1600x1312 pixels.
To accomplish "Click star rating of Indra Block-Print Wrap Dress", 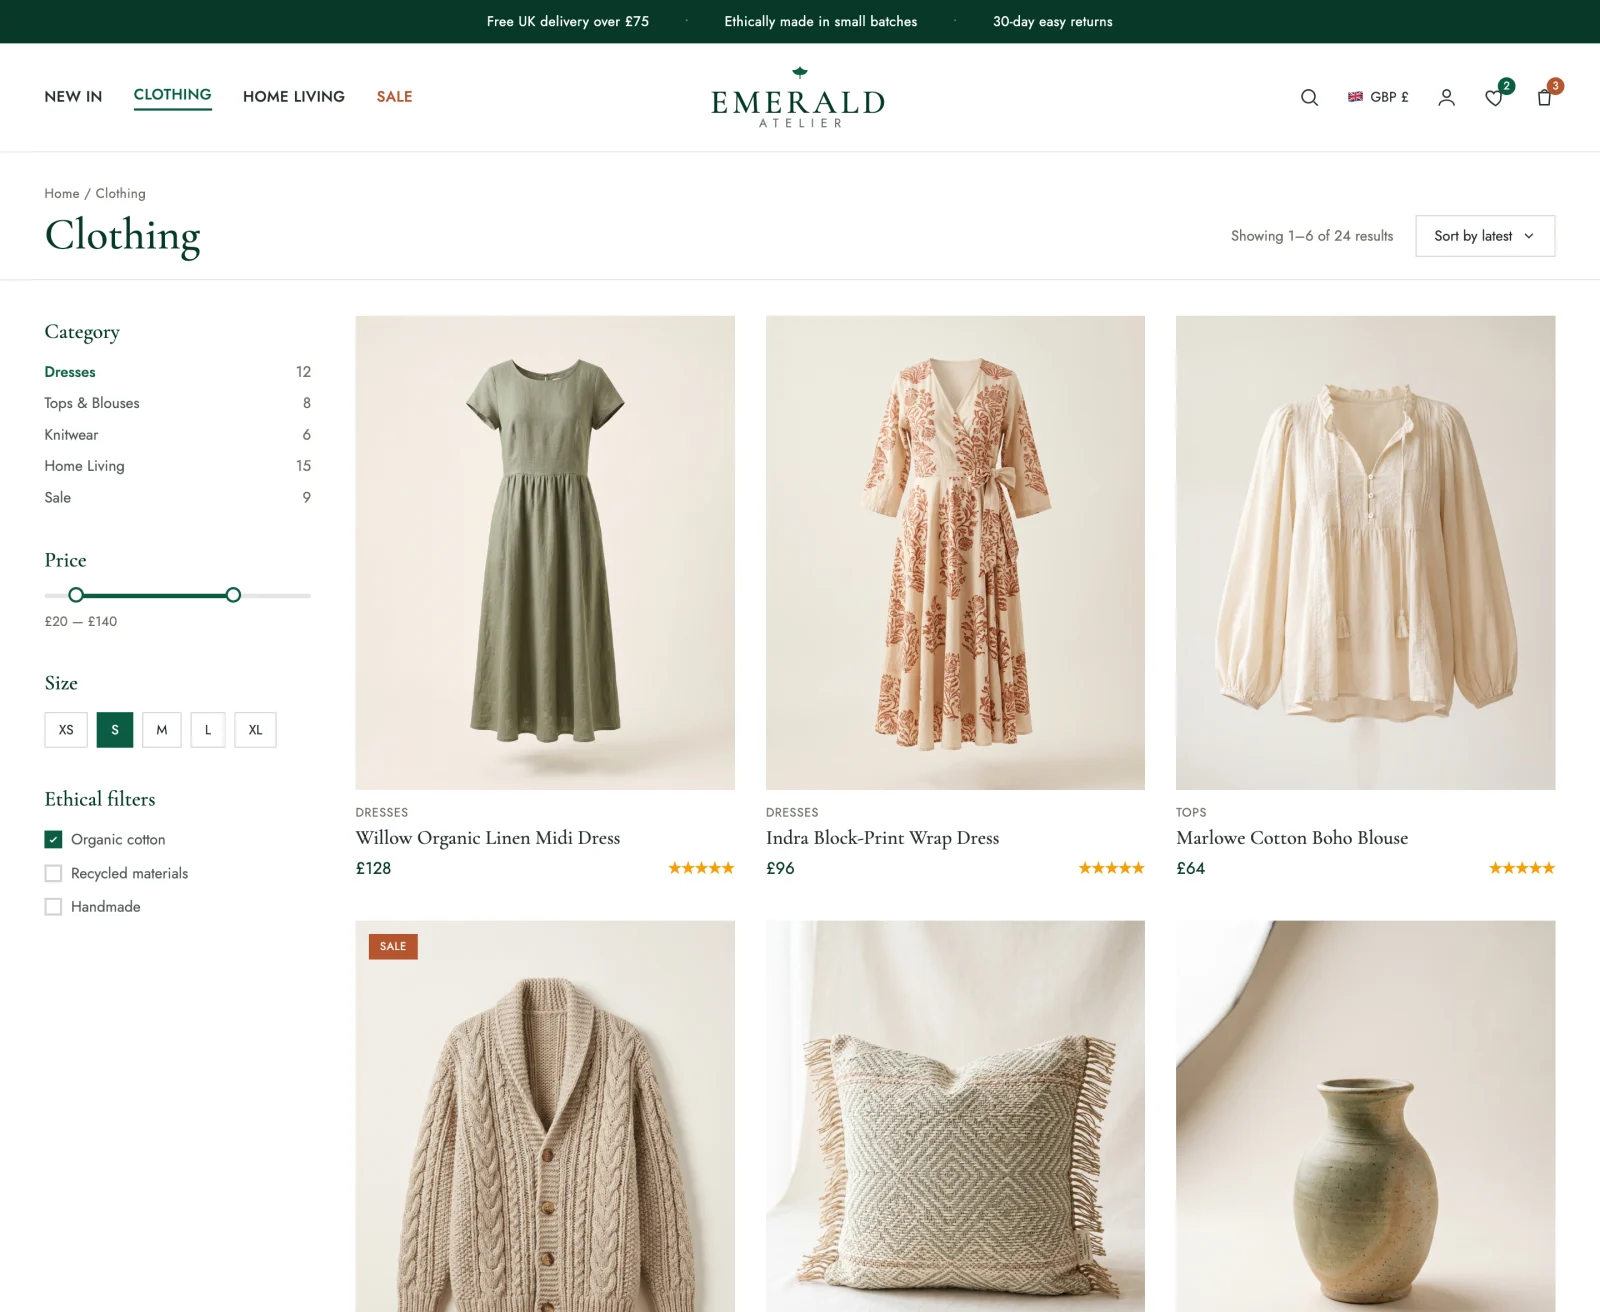I will pos(1111,868).
